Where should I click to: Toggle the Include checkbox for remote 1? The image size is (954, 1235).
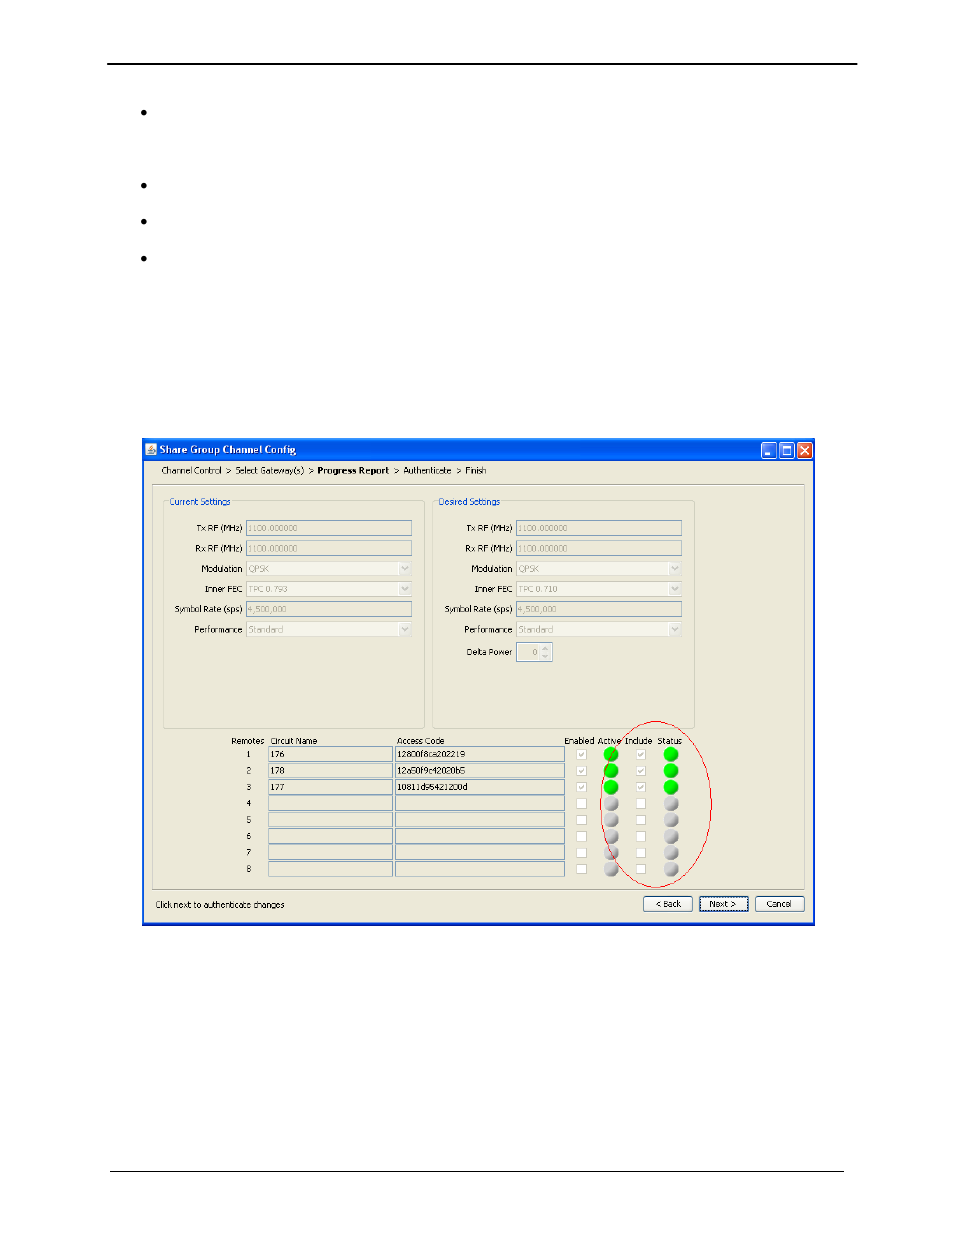tap(641, 755)
